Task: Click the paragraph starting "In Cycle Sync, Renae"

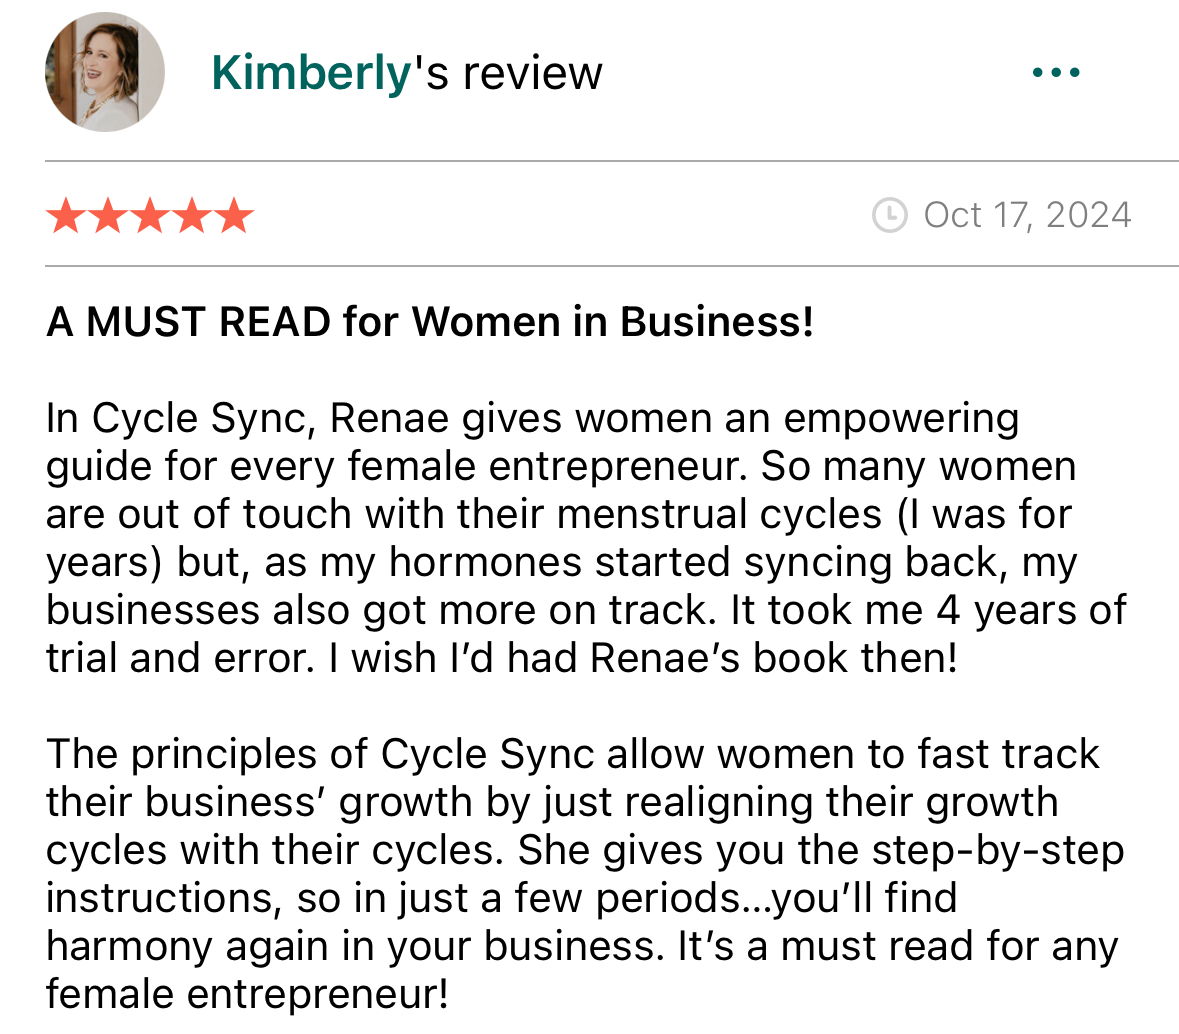Action: pos(586,538)
